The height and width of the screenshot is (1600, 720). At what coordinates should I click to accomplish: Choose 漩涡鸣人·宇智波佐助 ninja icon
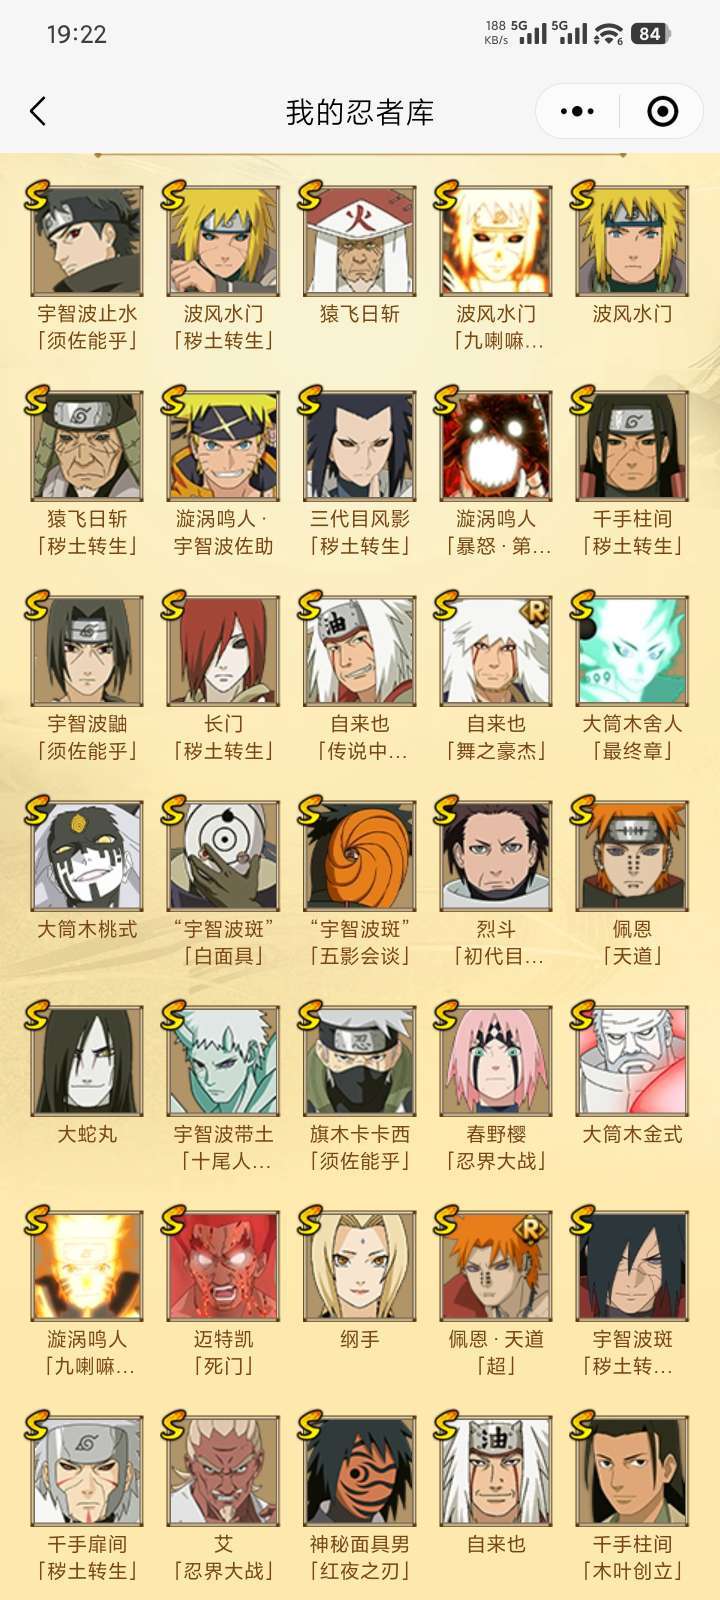[x=223, y=445]
